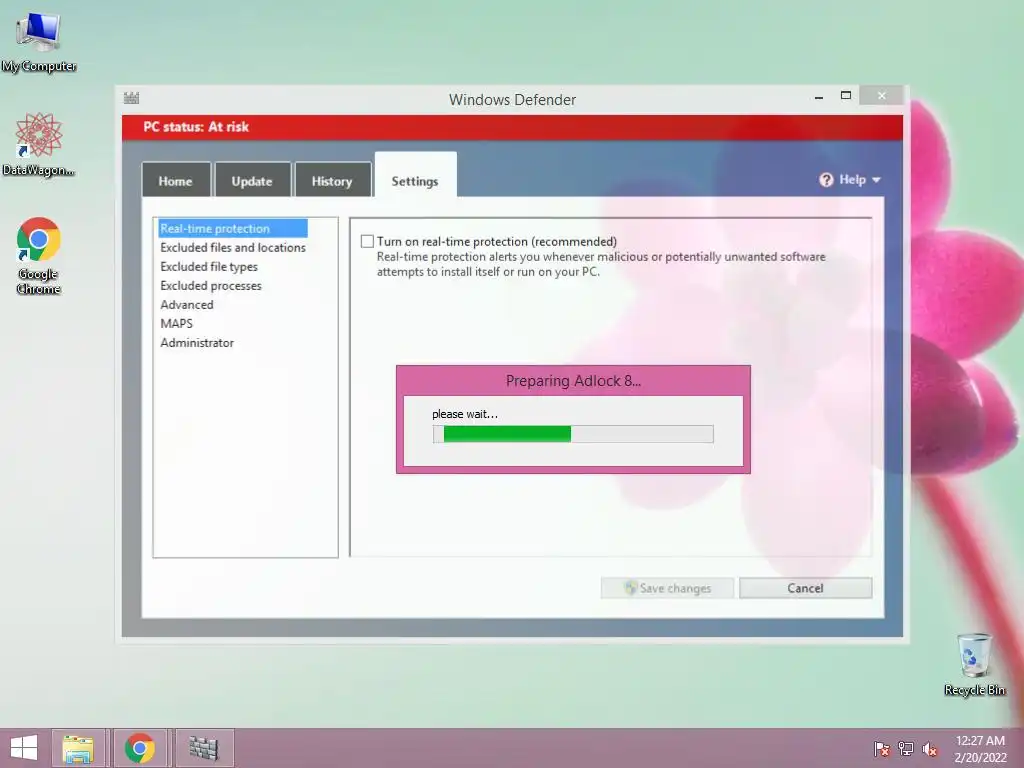Image resolution: width=1024 pixels, height=768 pixels.
Task: Switch to the Update tab
Action: [252, 181]
